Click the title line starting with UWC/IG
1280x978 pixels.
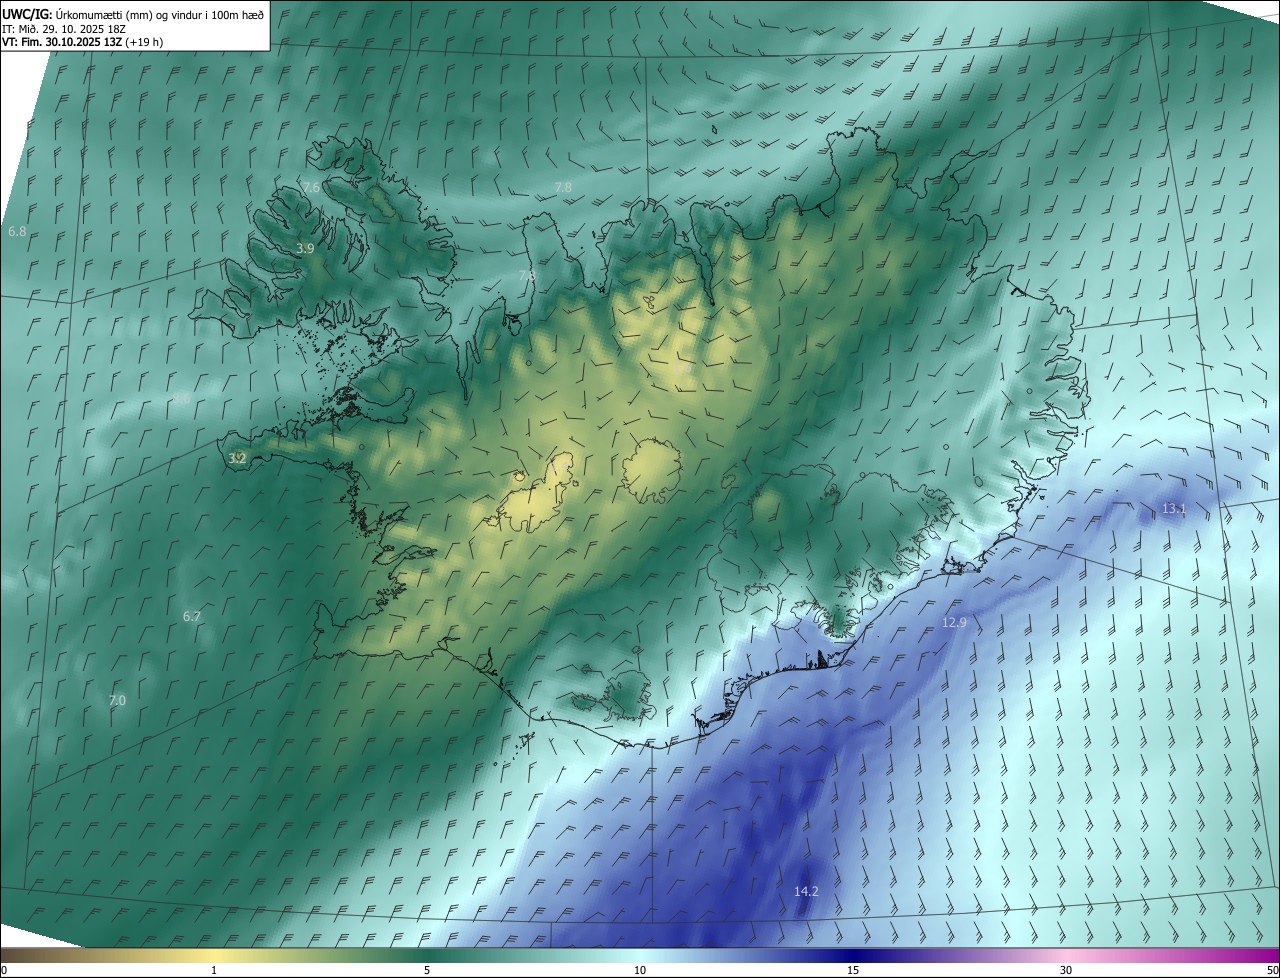click(x=133, y=15)
